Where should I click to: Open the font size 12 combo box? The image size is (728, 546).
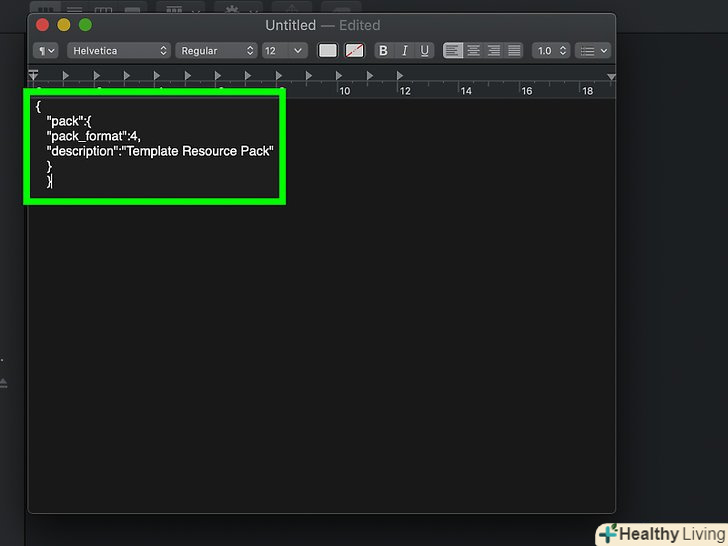point(285,51)
